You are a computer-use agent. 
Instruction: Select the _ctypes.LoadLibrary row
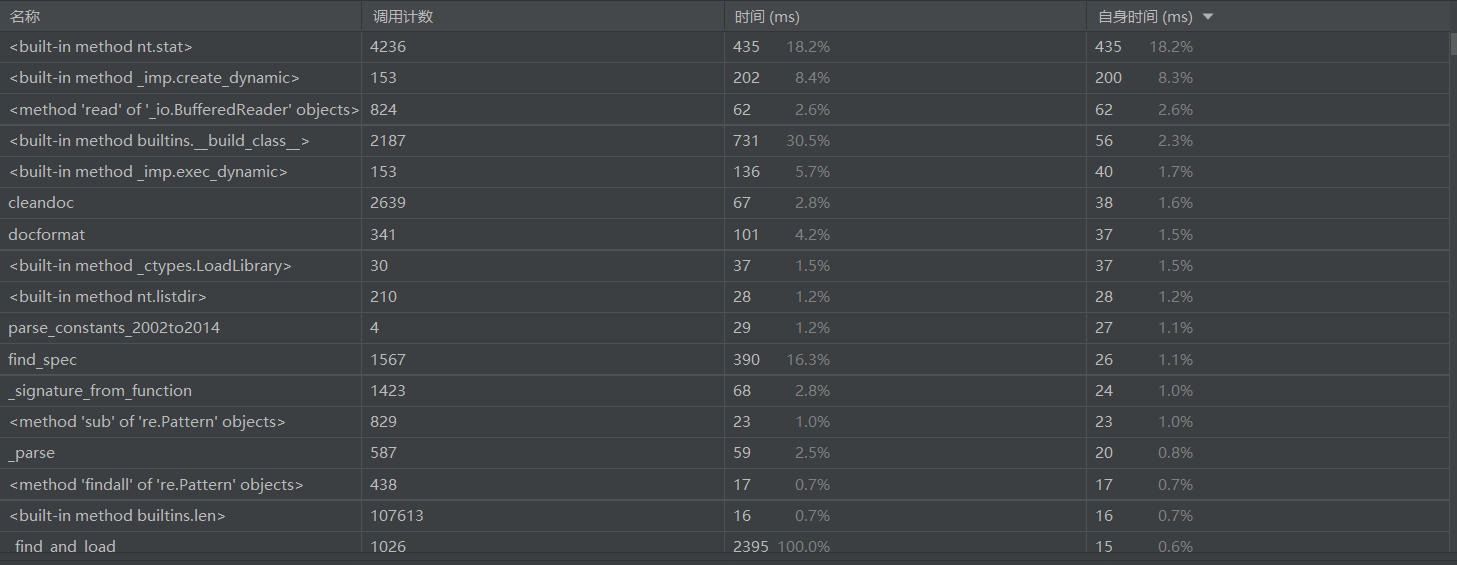click(x=150, y=266)
